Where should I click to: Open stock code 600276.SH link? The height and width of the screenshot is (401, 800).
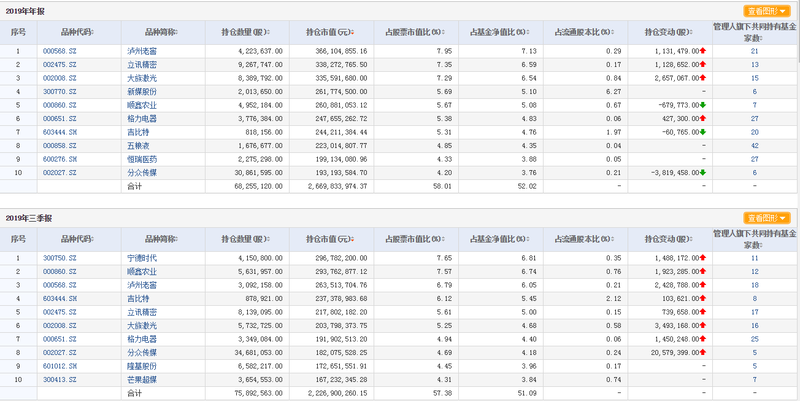point(60,159)
